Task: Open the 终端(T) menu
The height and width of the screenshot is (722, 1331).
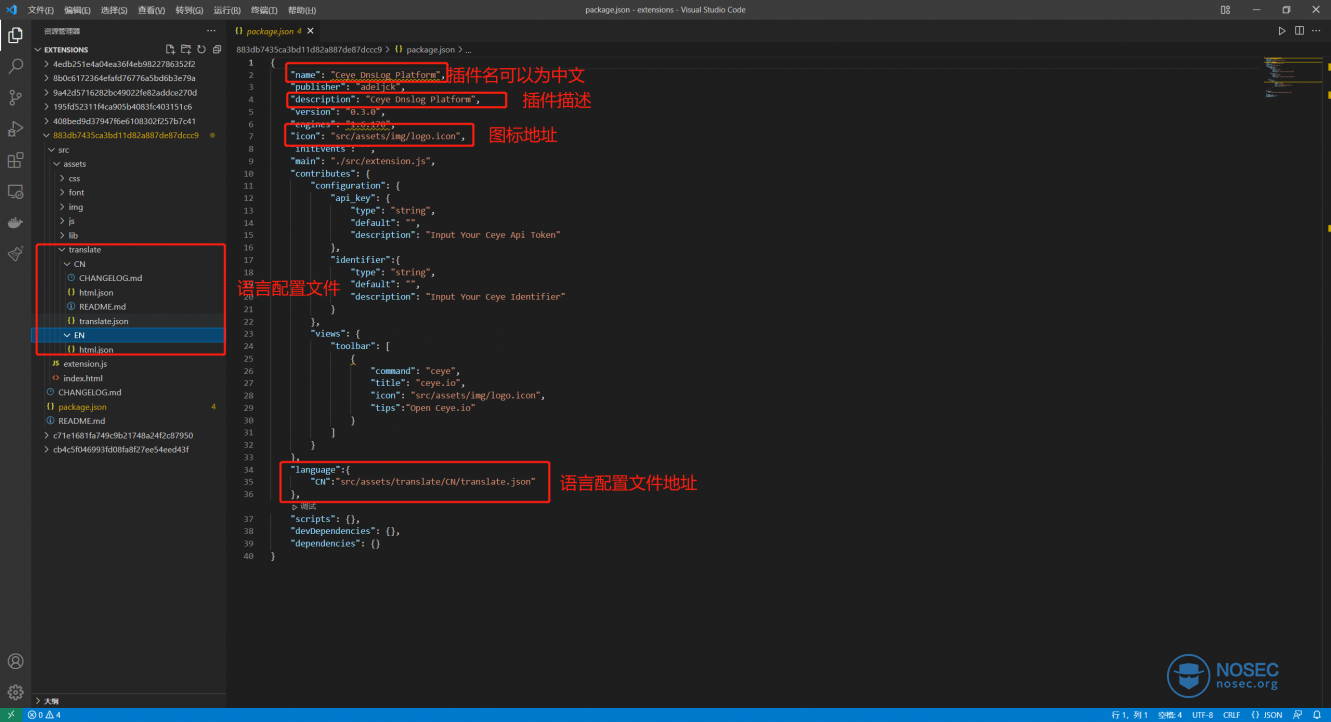Action: pos(264,10)
